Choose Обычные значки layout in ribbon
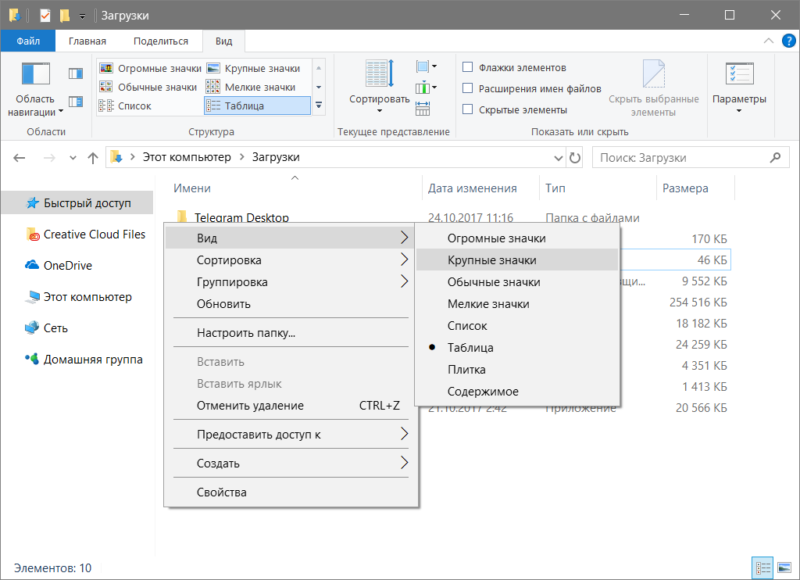Image resolution: width=800 pixels, height=580 pixels. [x=148, y=87]
